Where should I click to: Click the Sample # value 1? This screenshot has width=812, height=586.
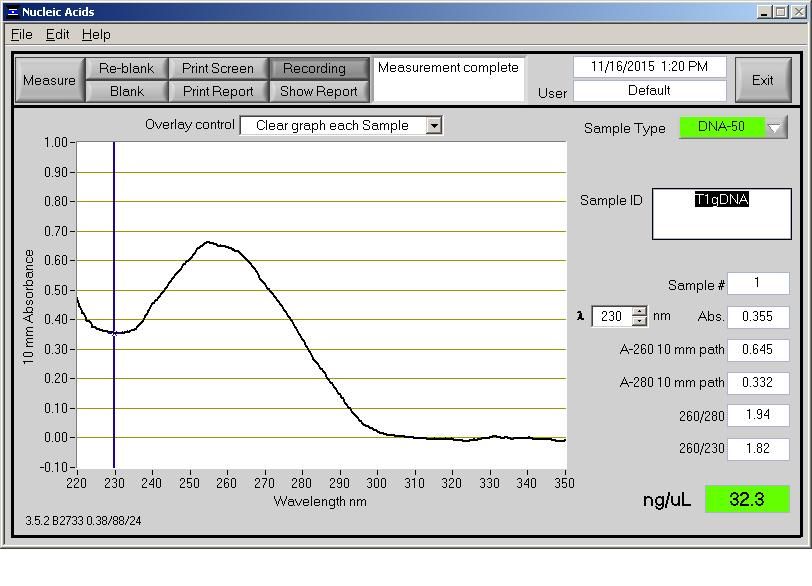(758, 283)
